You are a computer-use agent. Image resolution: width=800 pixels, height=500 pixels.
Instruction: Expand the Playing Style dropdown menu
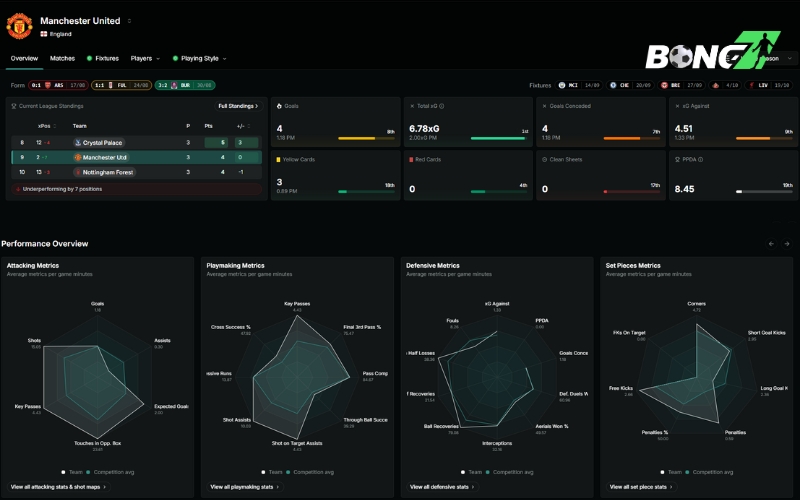pyautogui.click(x=199, y=58)
